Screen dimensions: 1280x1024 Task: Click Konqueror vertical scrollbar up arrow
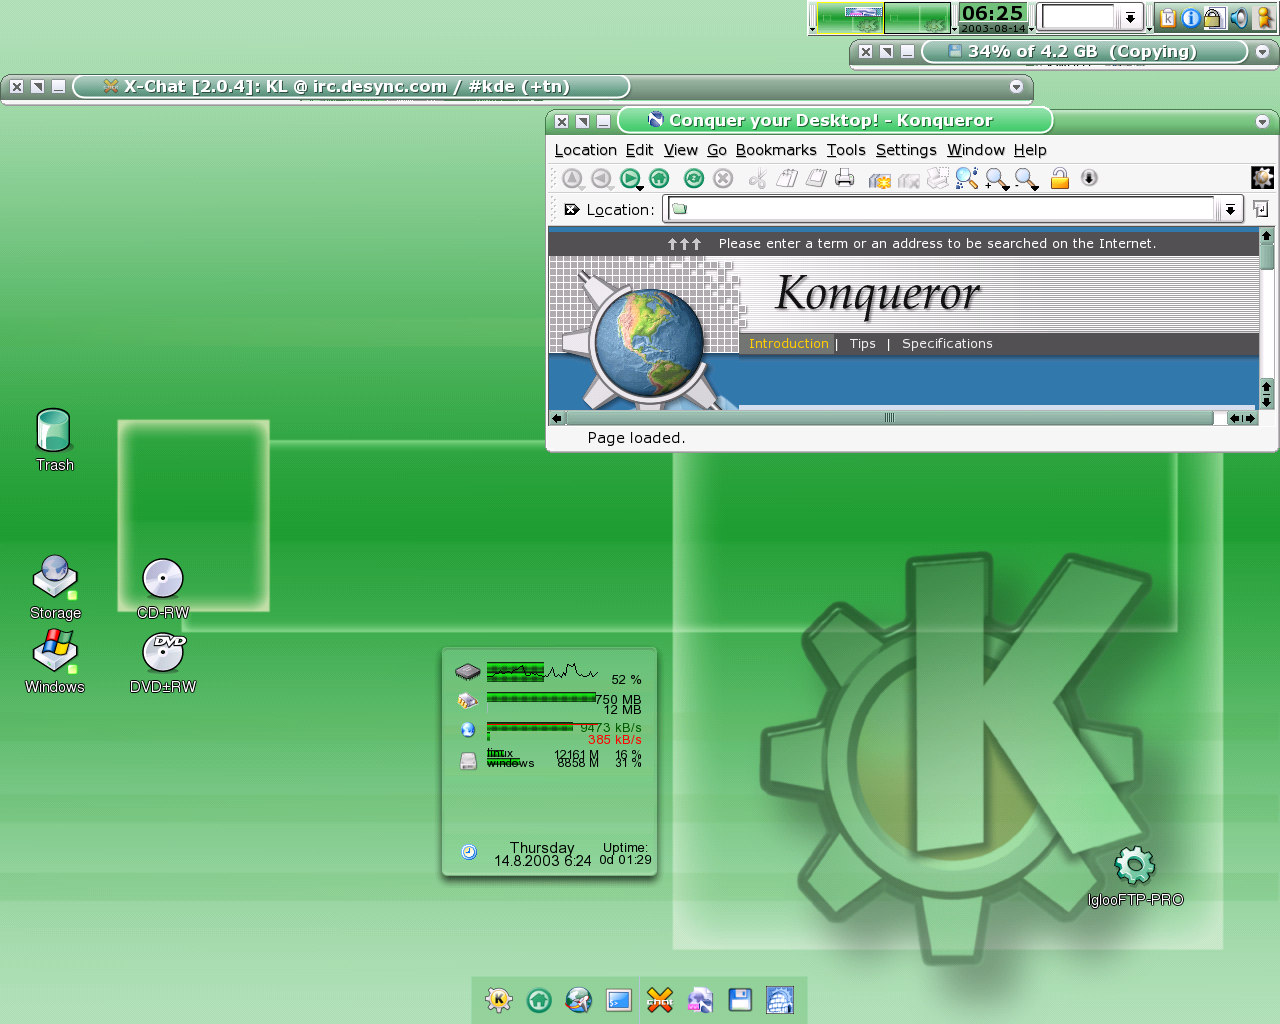(x=1266, y=236)
